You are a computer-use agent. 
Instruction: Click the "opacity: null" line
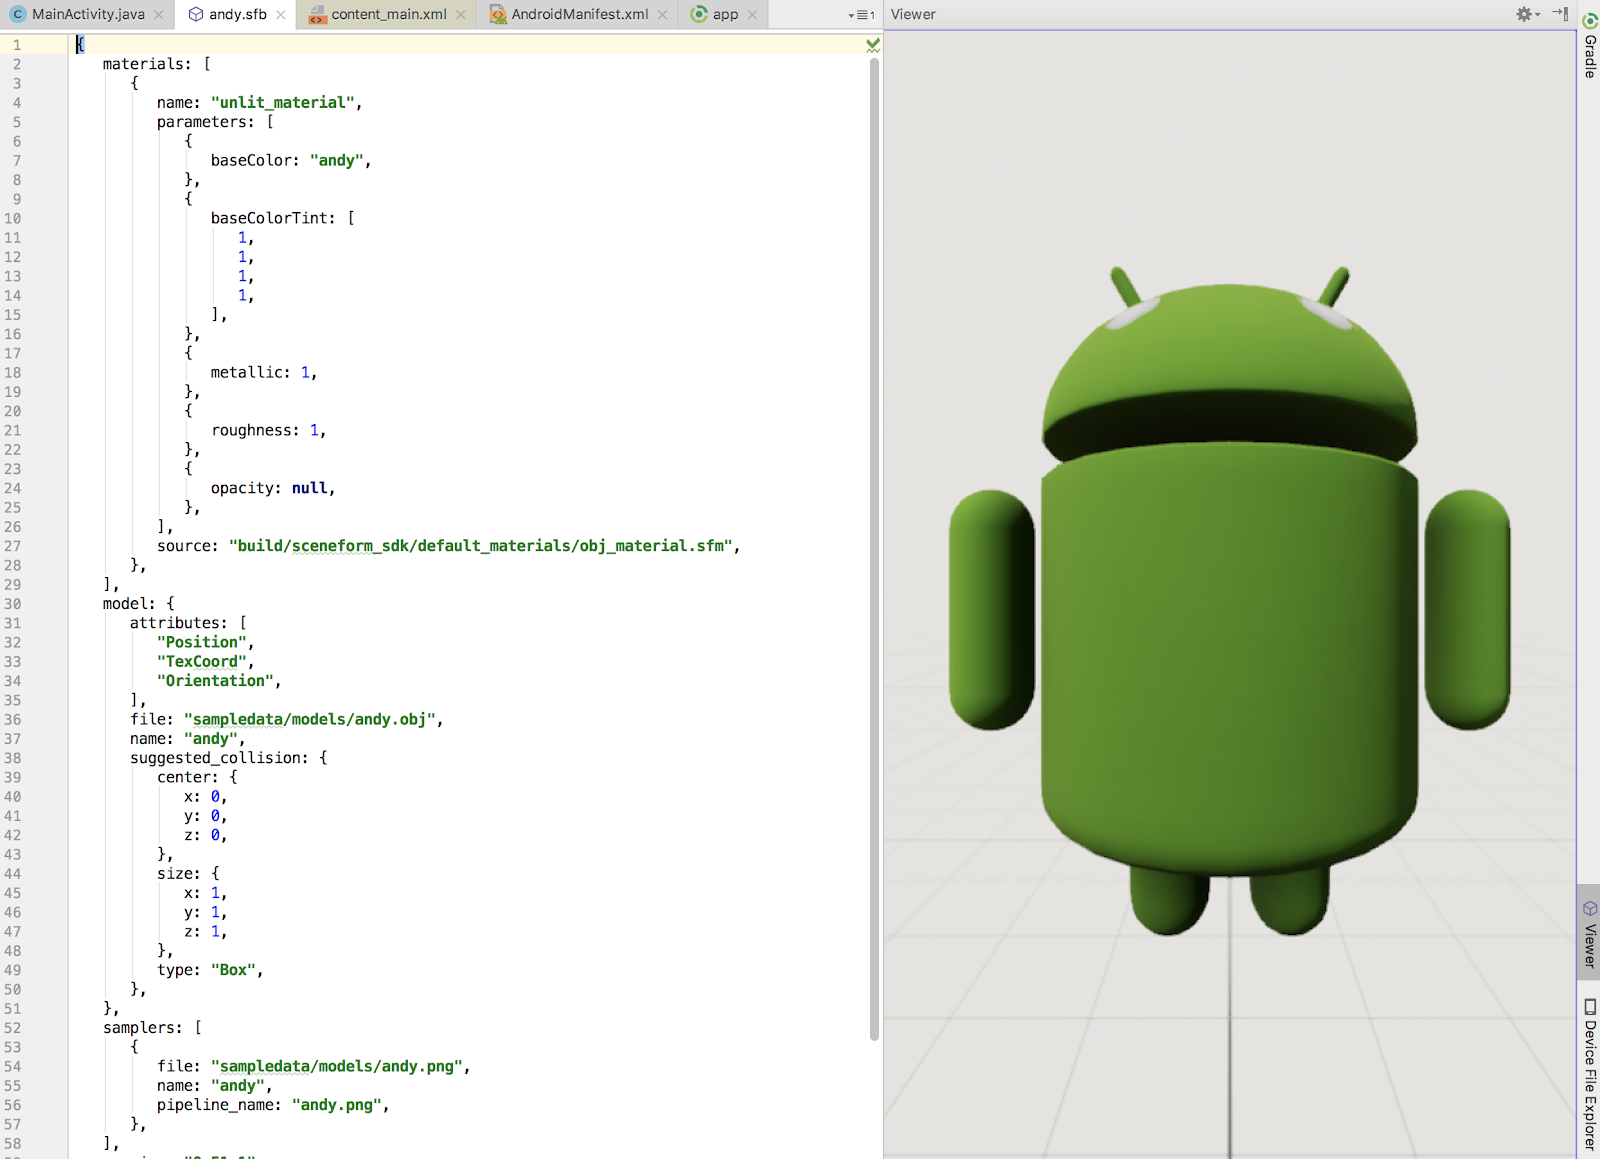(273, 488)
